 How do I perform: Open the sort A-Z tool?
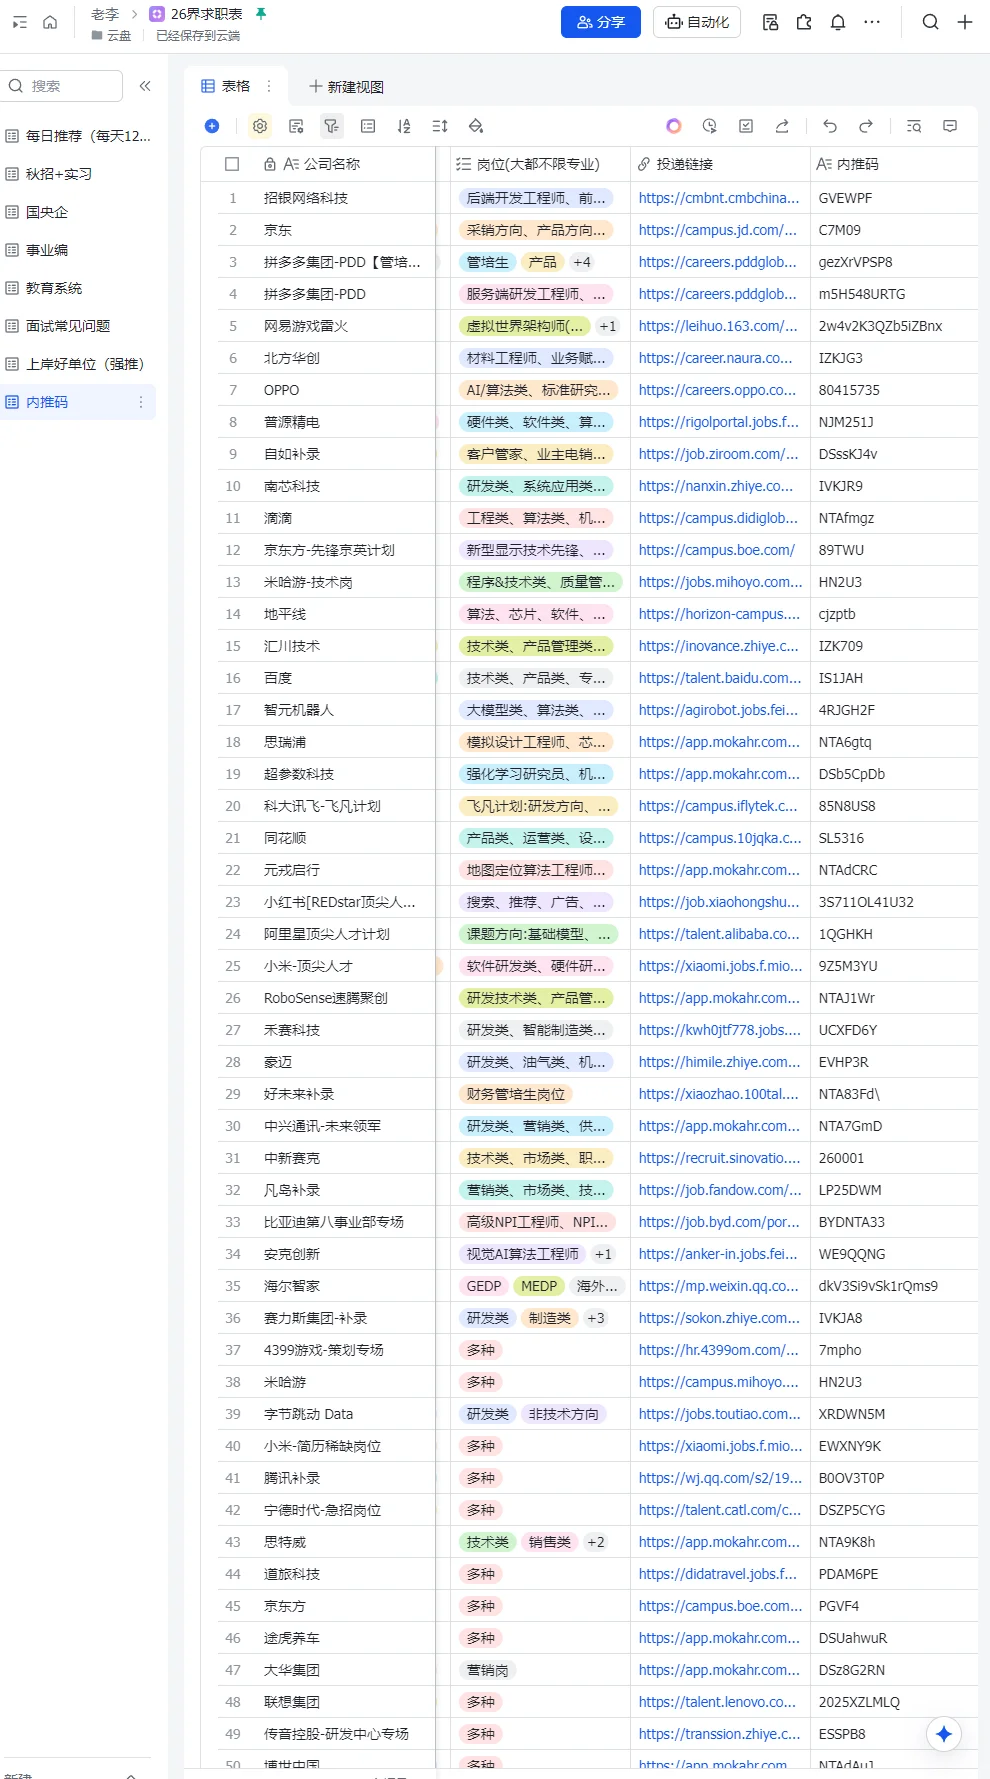(404, 126)
